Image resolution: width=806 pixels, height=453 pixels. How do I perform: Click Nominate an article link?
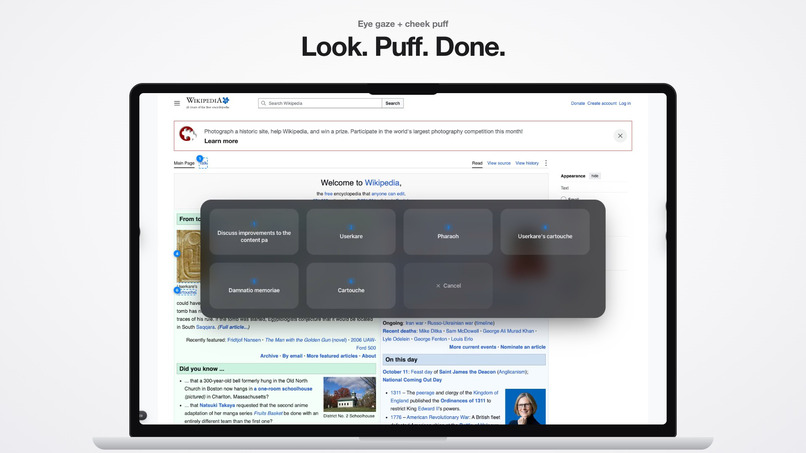point(523,347)
